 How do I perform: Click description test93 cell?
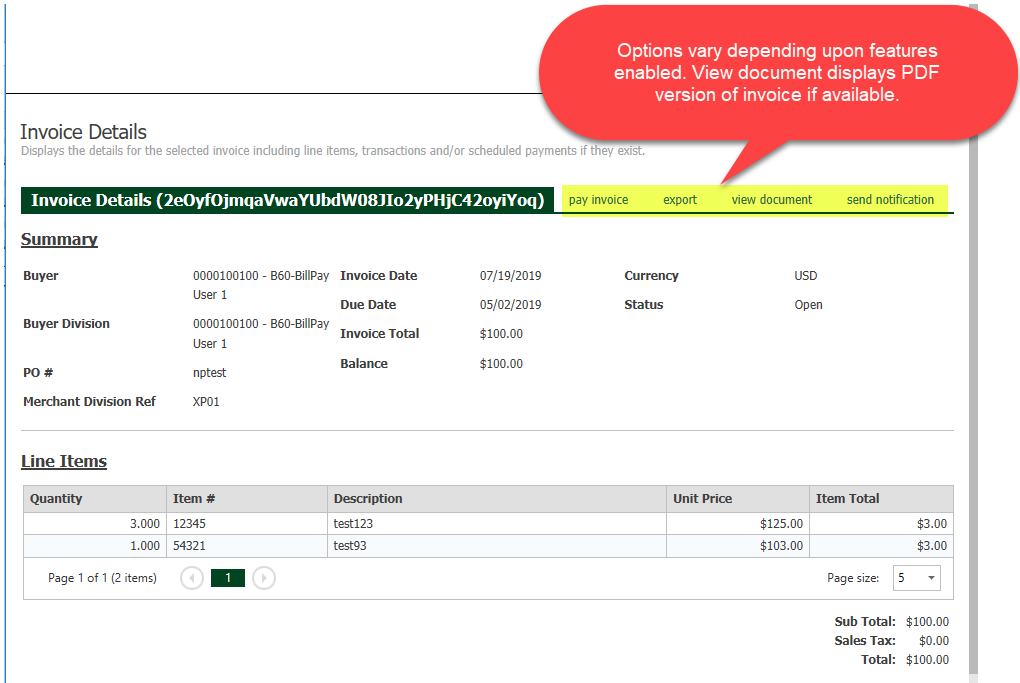click(x=497, y=546)
